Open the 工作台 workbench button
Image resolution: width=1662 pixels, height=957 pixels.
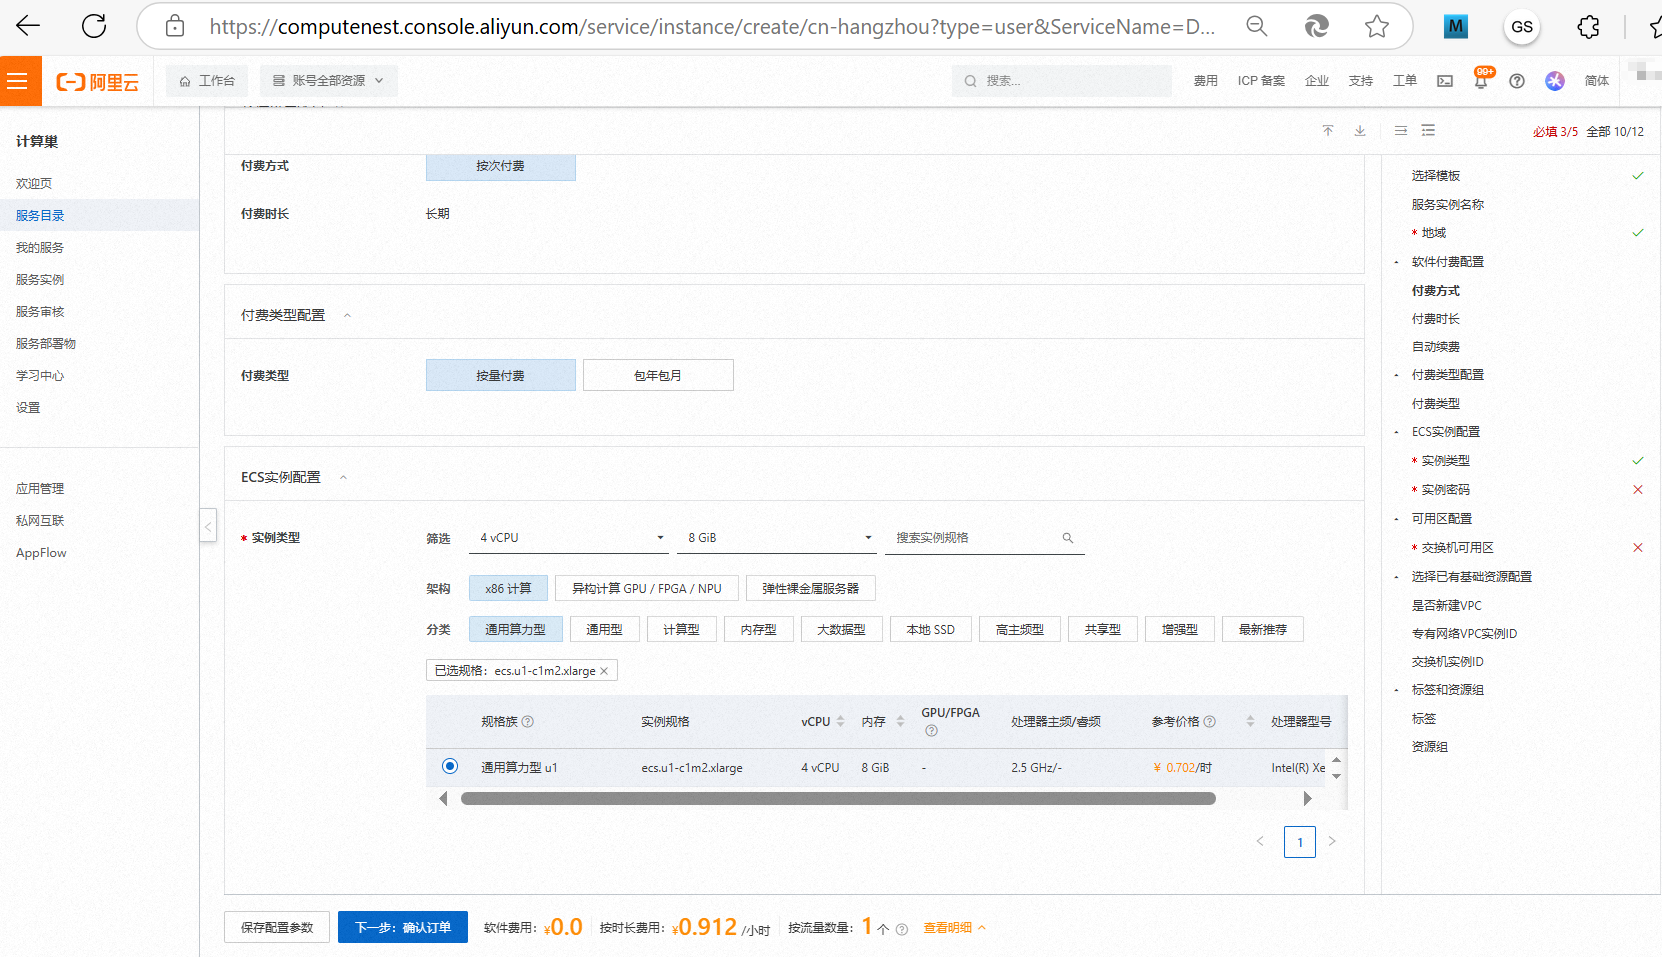(x=207, y=81)
